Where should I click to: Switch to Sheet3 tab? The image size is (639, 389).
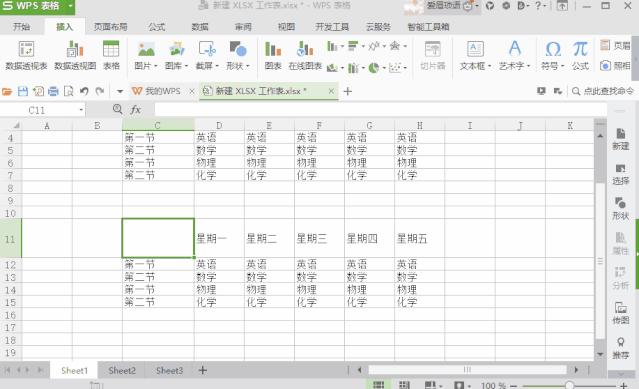169,370
